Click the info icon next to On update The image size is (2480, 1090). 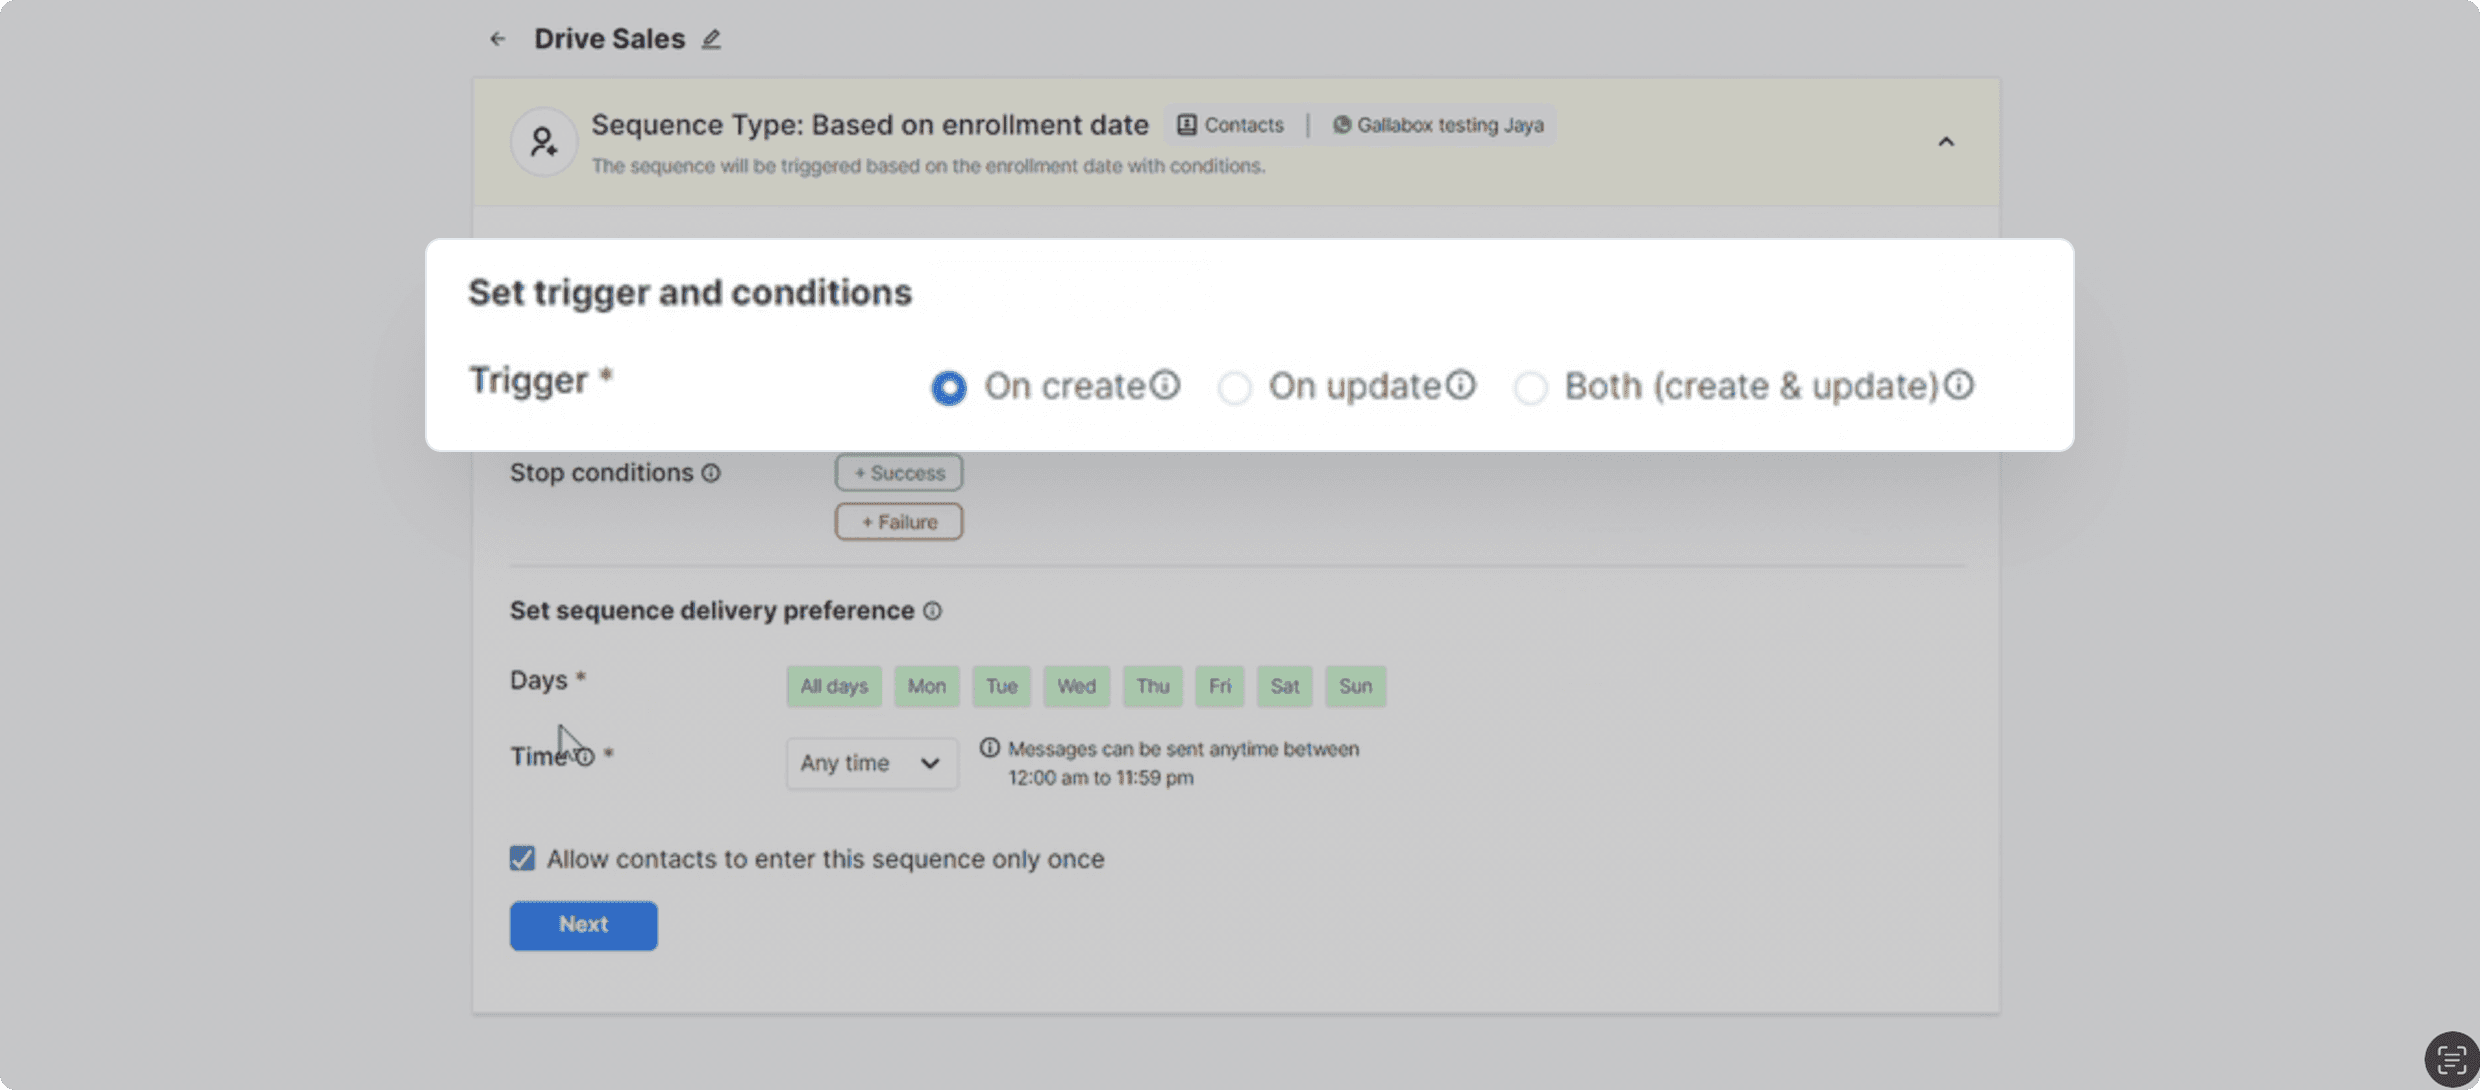coord(1461,385)
